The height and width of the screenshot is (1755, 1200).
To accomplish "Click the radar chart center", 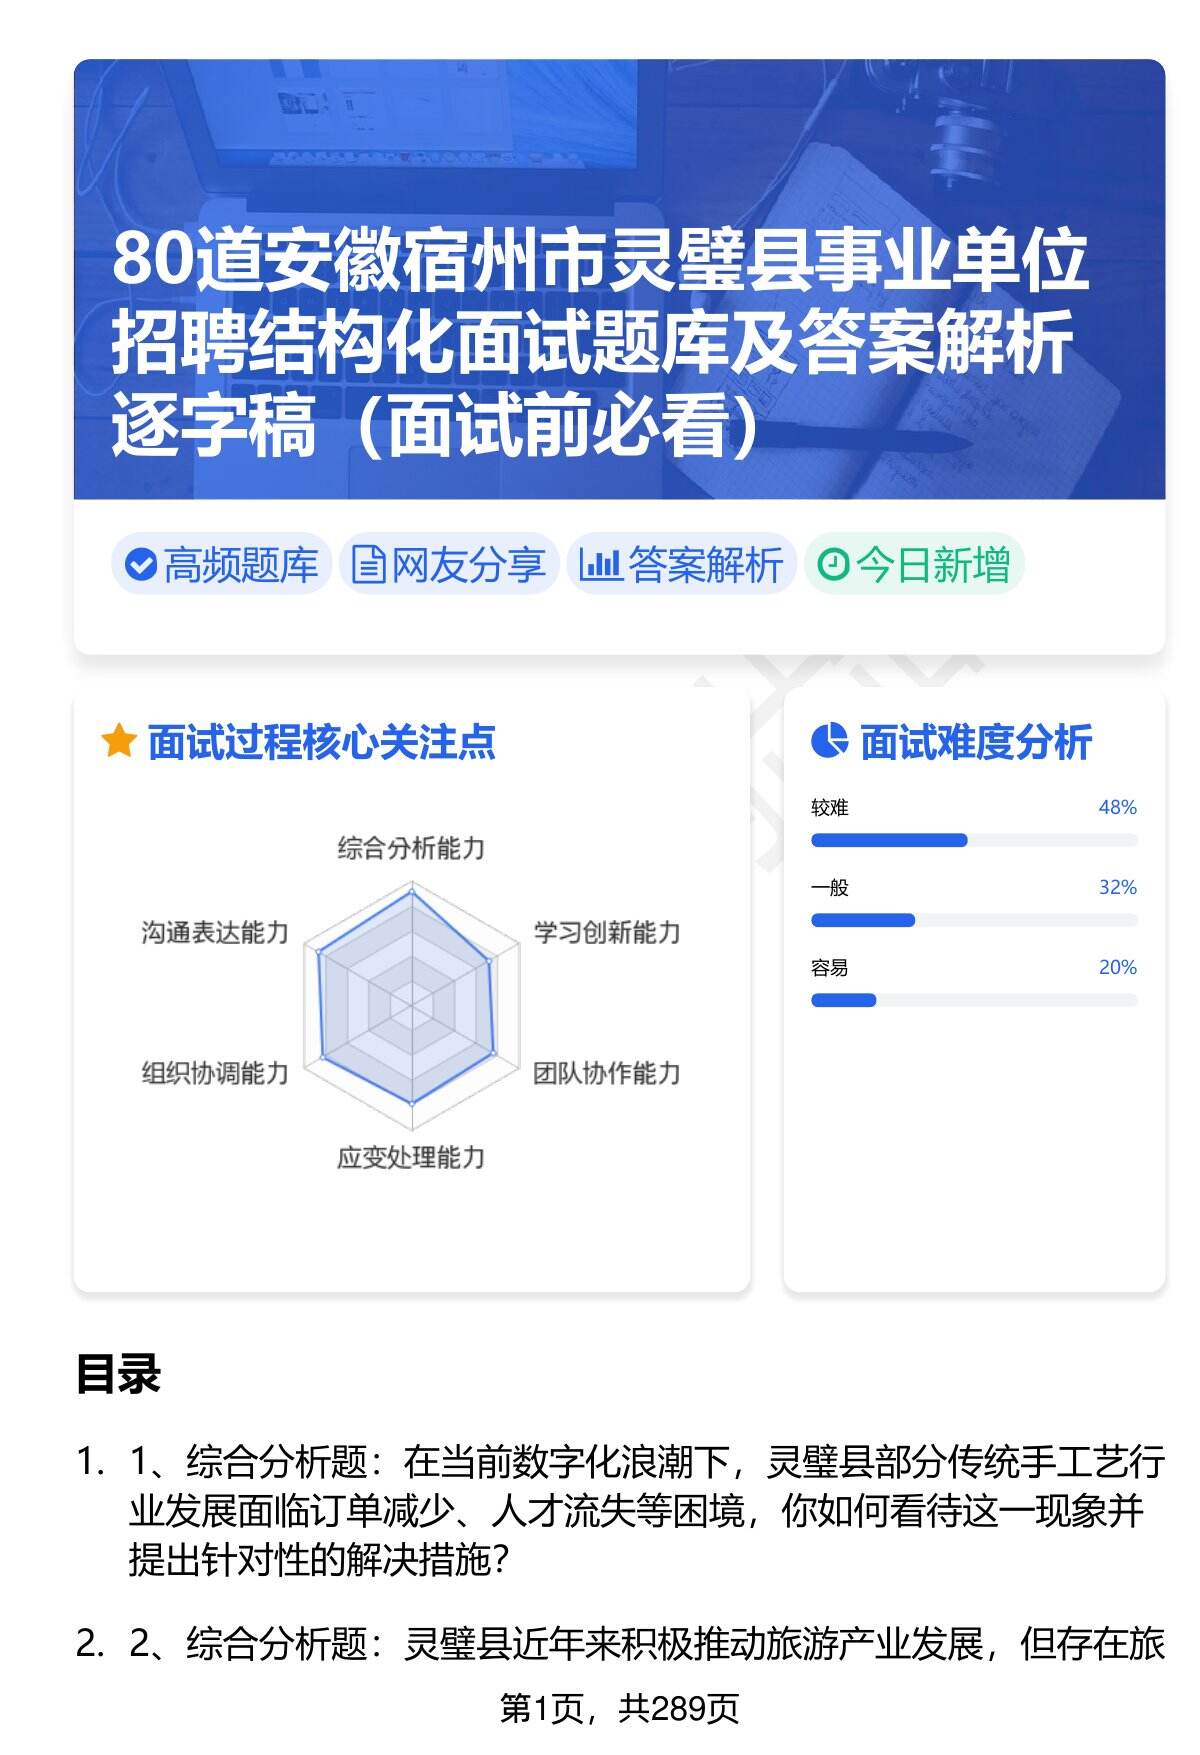I will (411, 1001).
